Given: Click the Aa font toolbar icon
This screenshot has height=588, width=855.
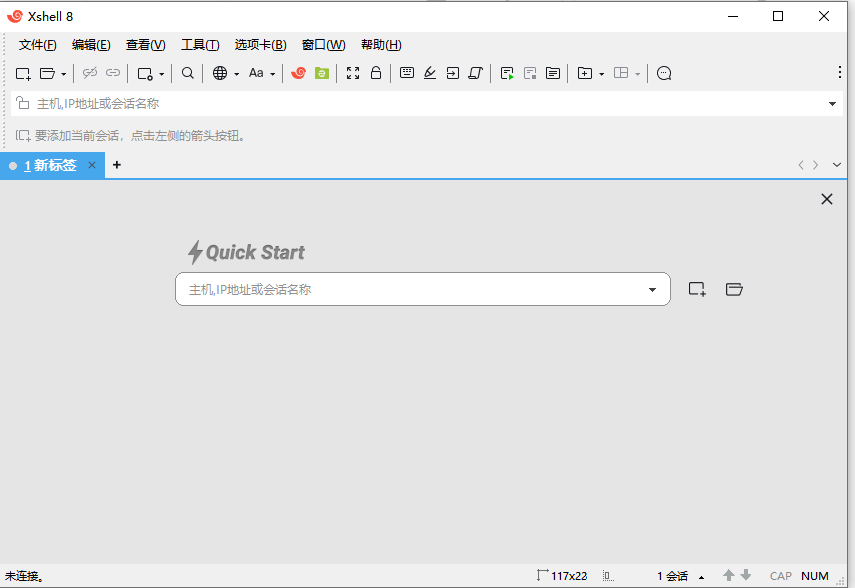Looking at the screenshot, I should [256, 73].
